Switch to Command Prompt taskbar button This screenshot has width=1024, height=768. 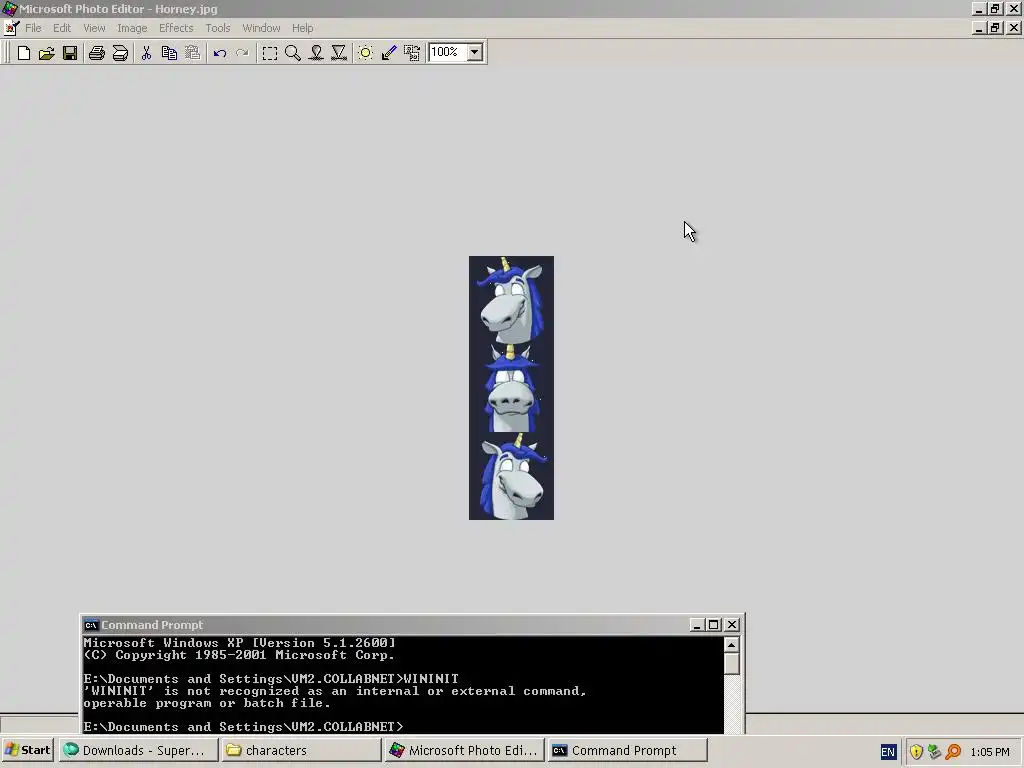pyautogui.click(x=628, y=750)
